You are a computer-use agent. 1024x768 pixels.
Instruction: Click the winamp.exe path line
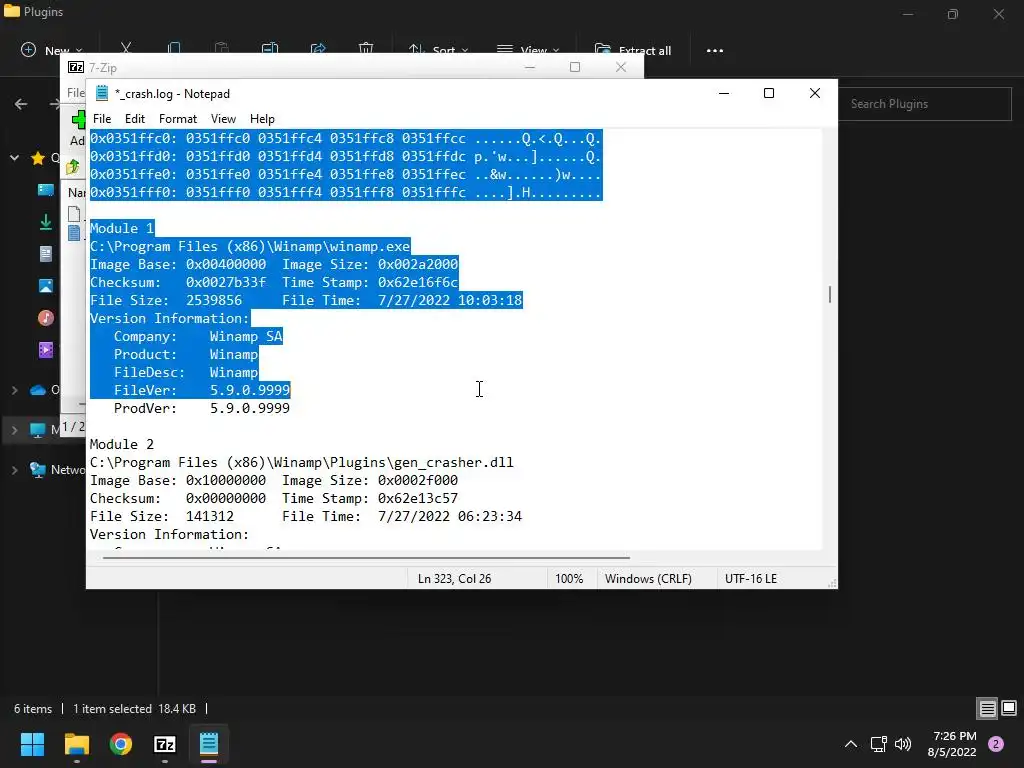[x=250, y=246]
